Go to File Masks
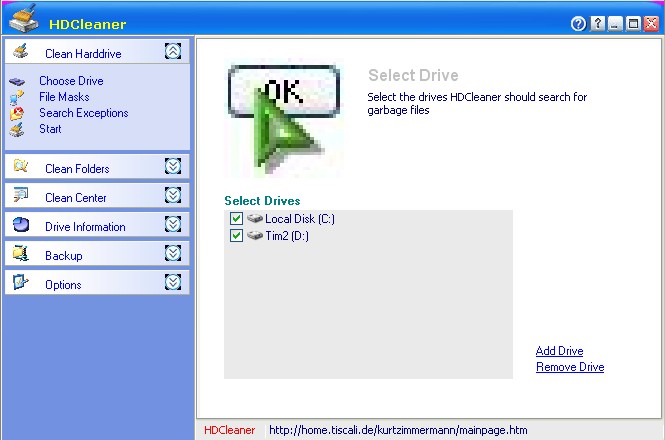This screenshot has height=440, width=665. click(64, 97)
